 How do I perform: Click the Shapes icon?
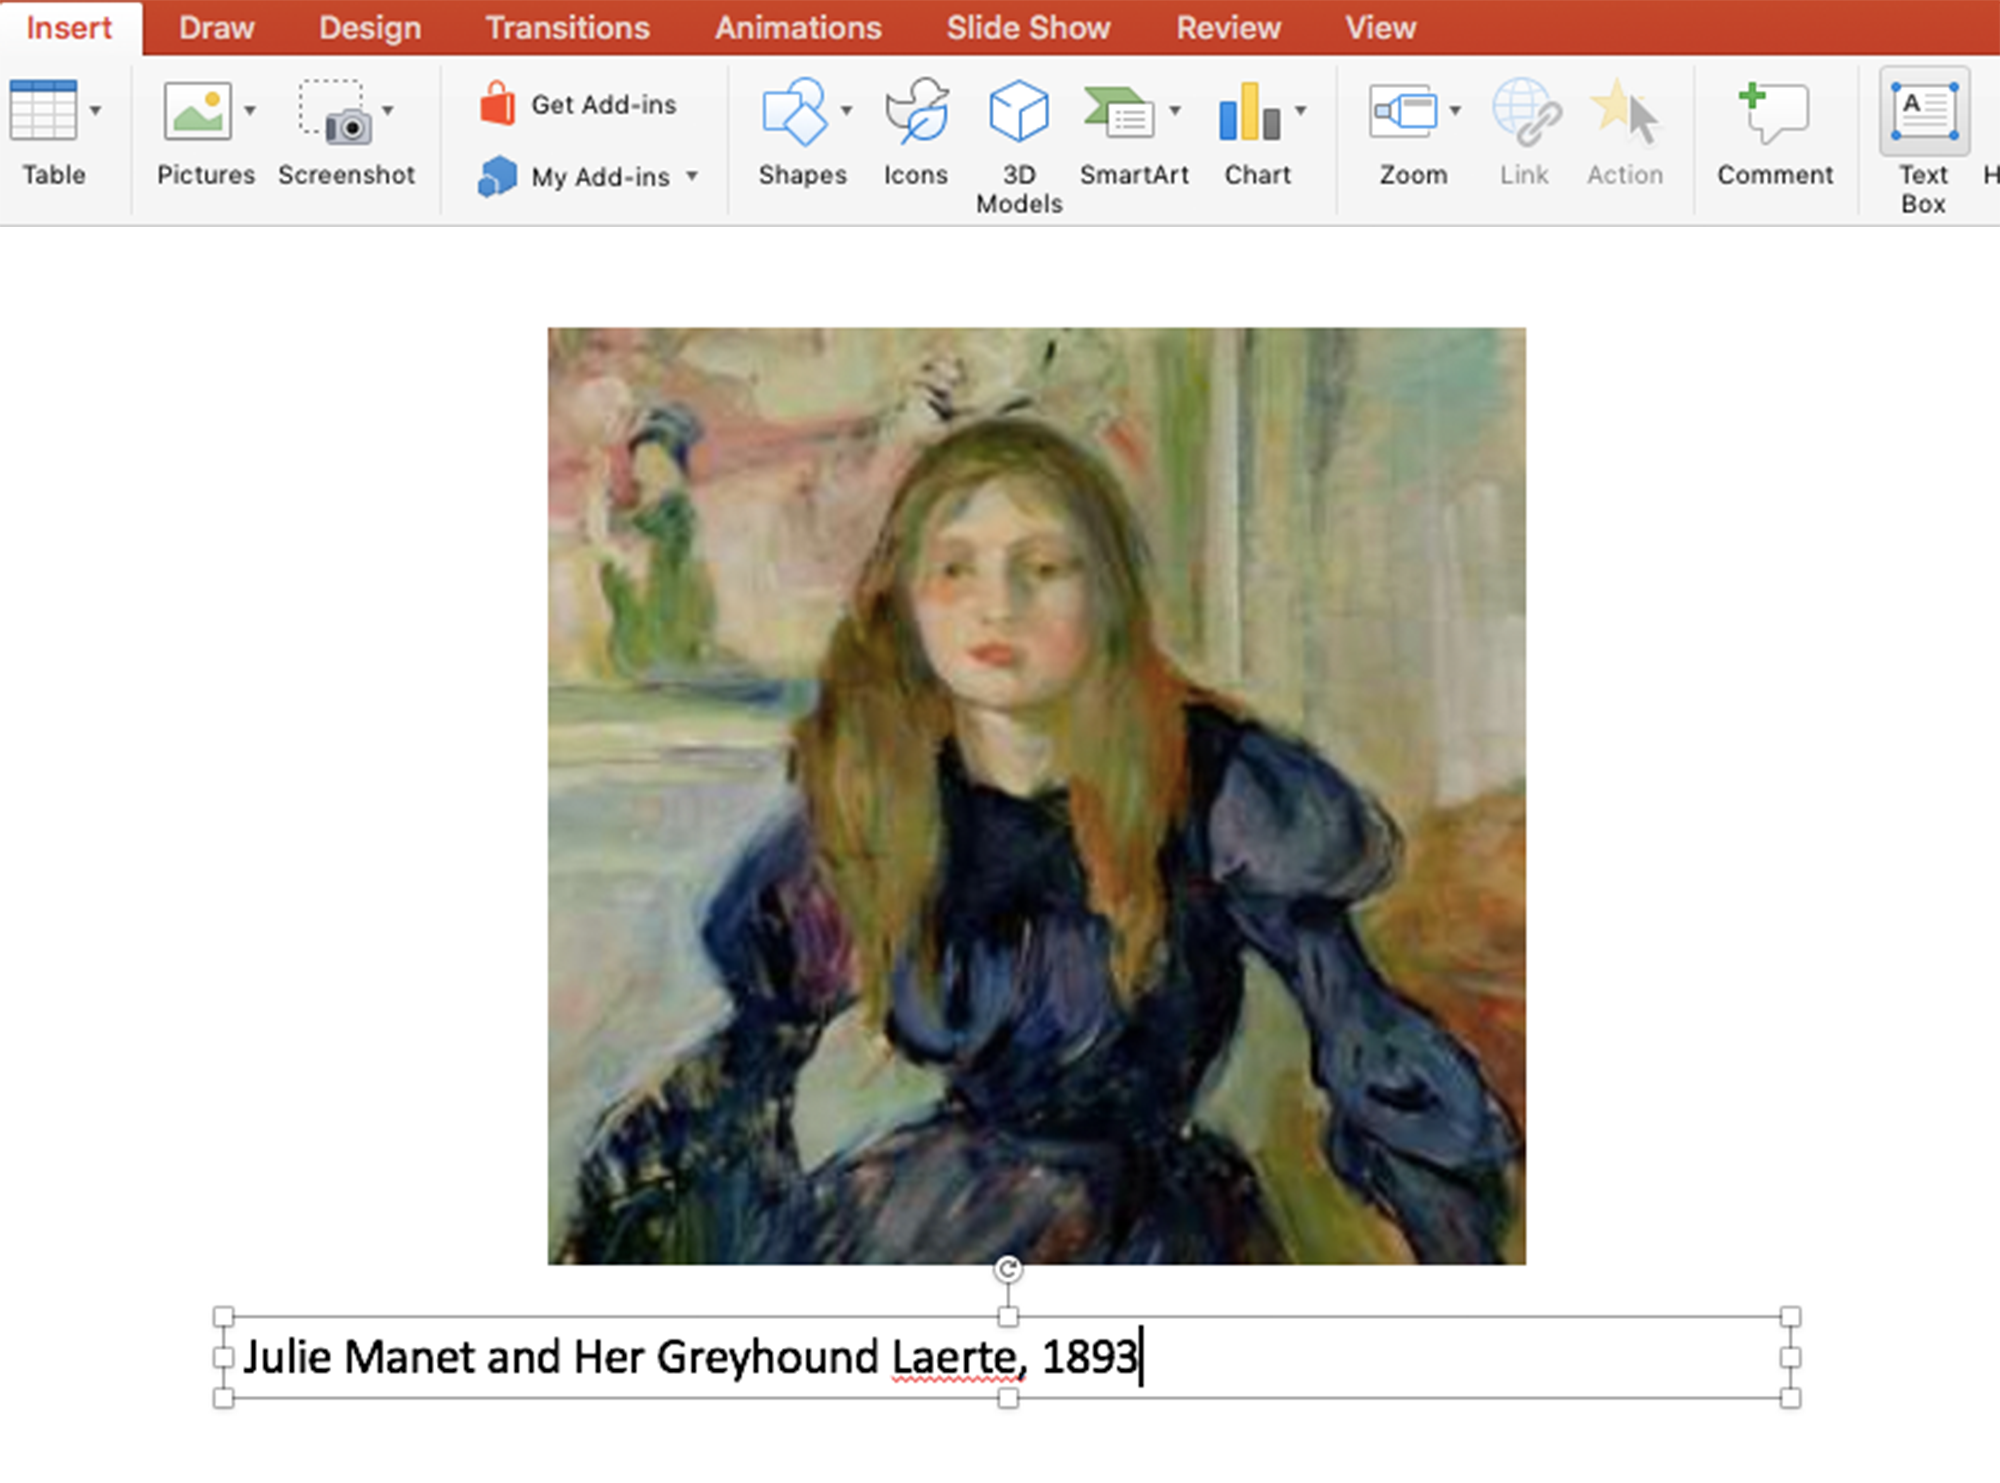point(795,112)
